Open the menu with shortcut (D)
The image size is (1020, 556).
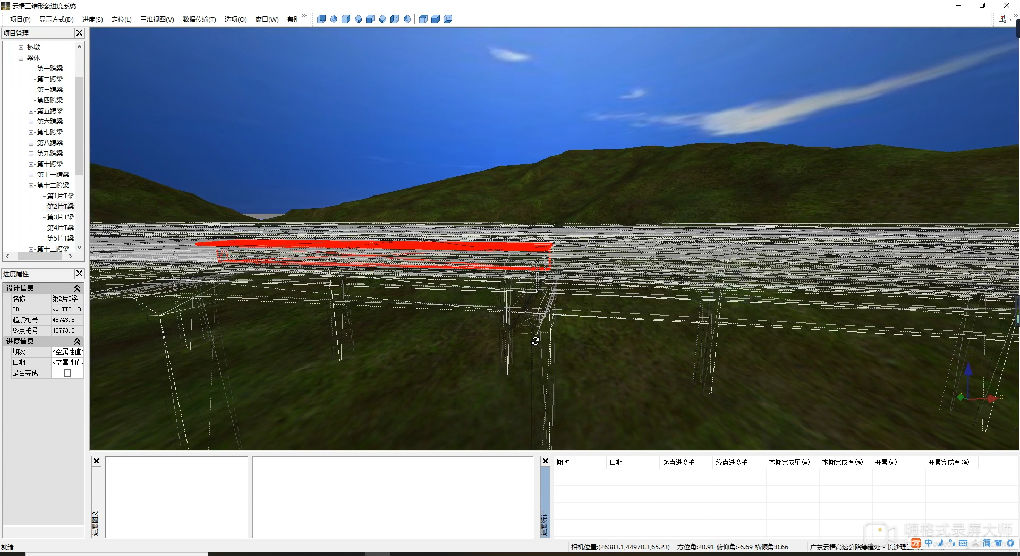(57, 19)
